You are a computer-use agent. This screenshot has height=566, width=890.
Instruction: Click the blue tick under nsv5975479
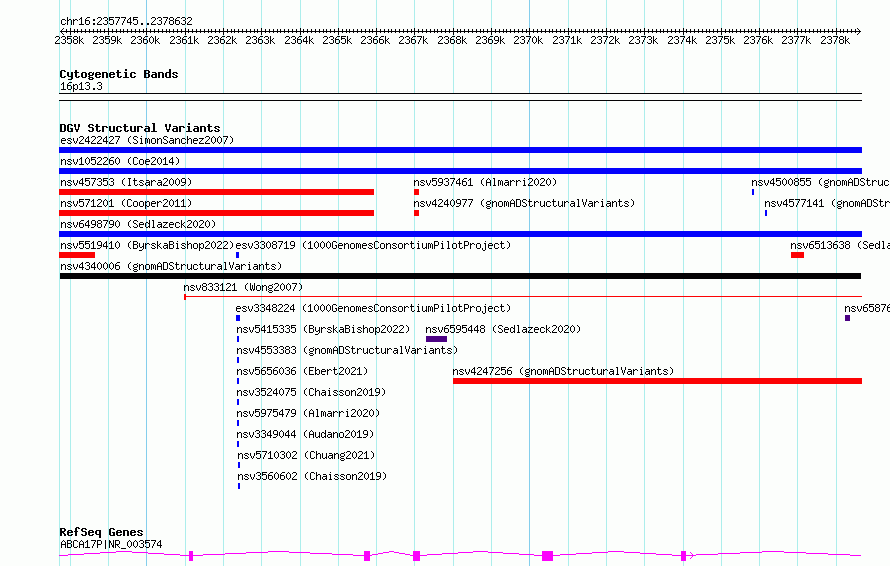point(238,423)
